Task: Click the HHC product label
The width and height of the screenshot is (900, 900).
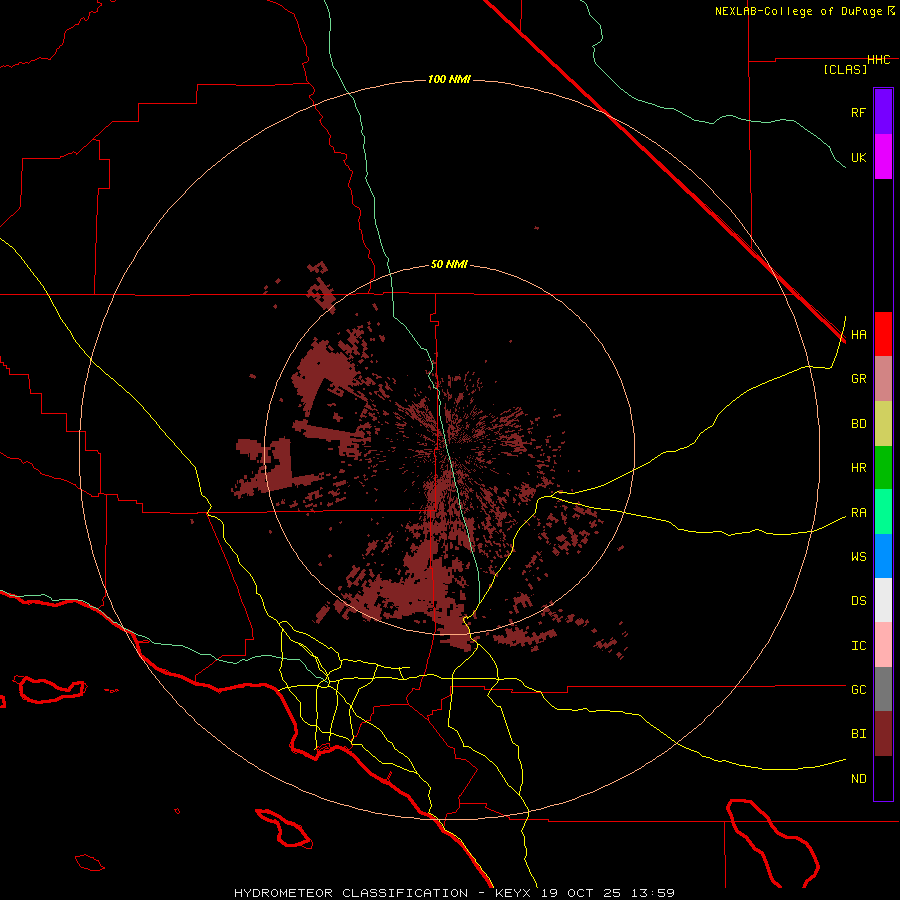Action: click(878, 60)
